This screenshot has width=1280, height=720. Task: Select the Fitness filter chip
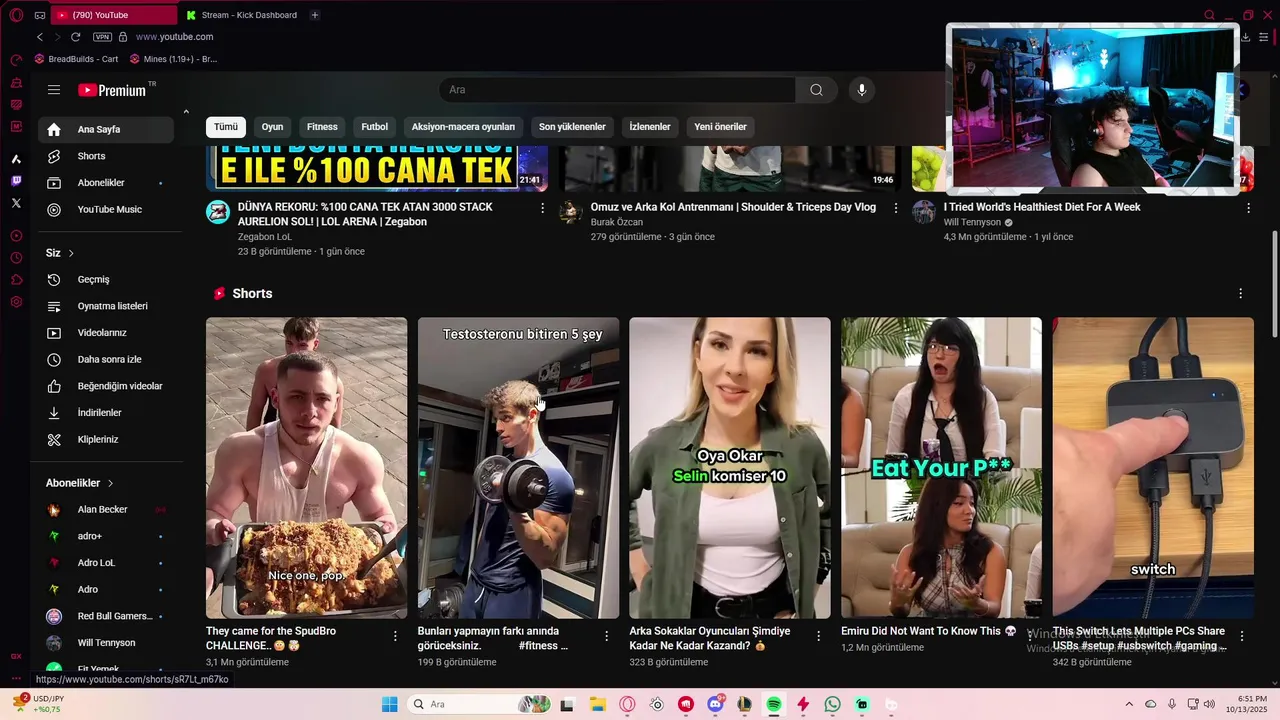pos(322,127)
